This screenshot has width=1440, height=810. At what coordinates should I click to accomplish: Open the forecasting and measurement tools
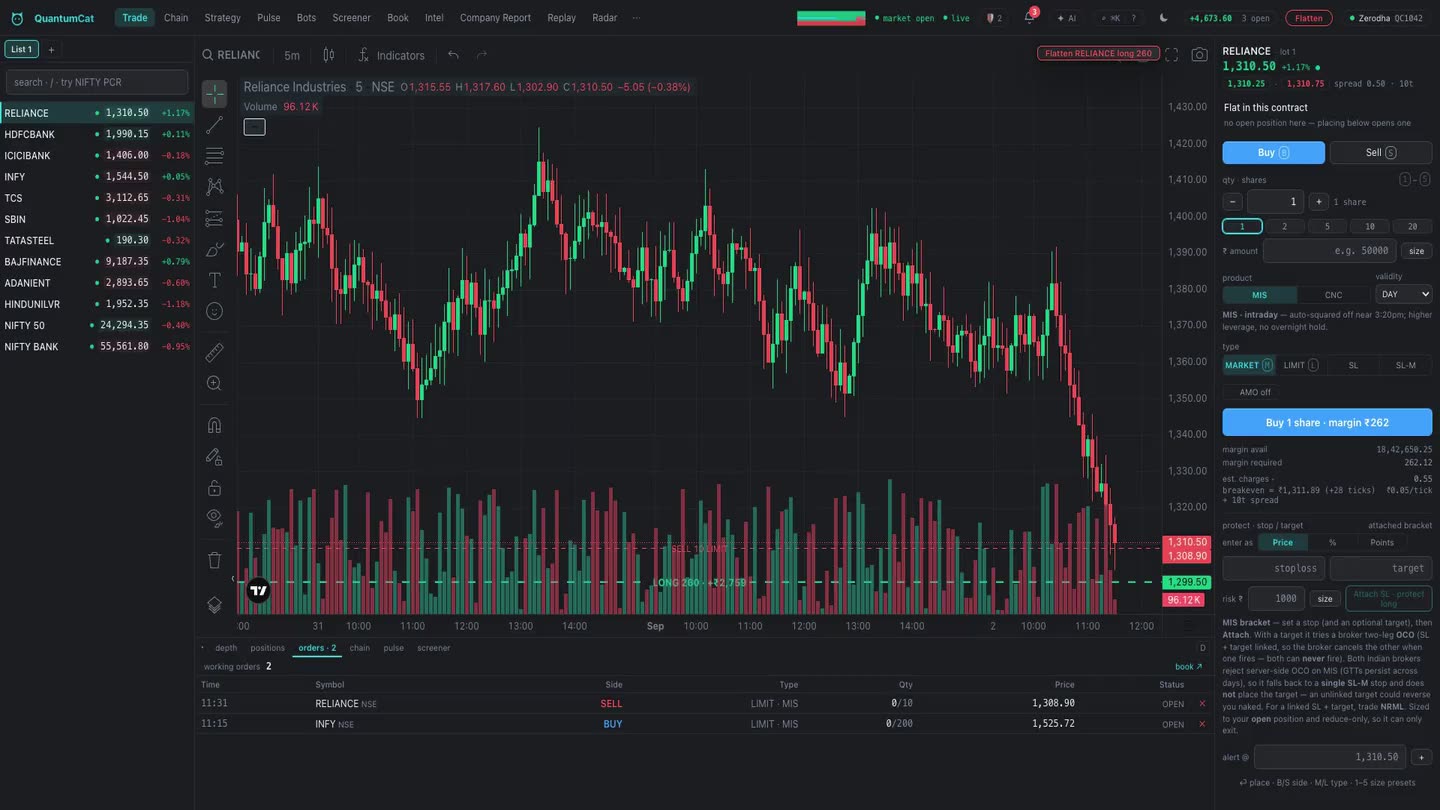click(214, 218)
